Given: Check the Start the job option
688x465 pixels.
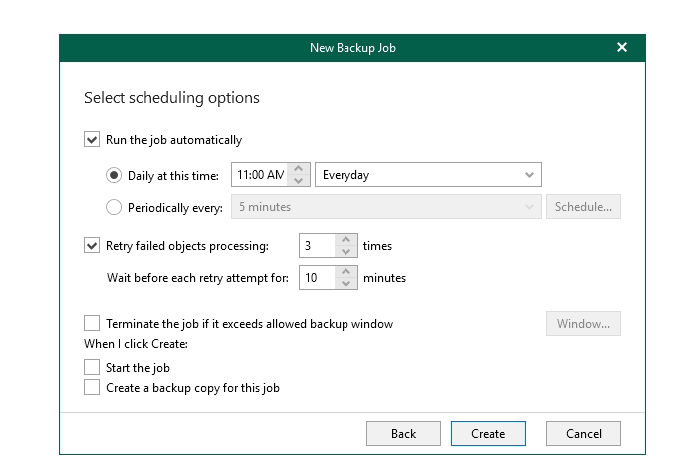Looking at the screenshot, I should click(x=92, y=367).
